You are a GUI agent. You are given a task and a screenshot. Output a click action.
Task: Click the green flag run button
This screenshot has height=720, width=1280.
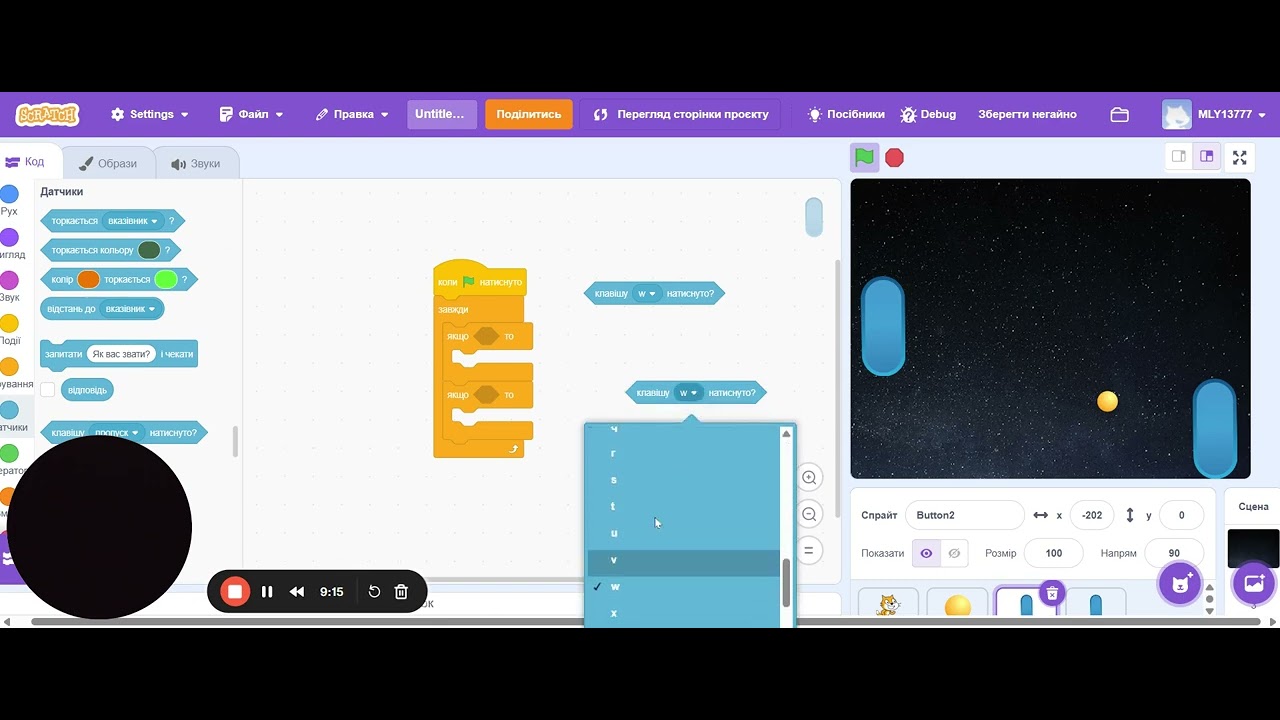[865, 157]
